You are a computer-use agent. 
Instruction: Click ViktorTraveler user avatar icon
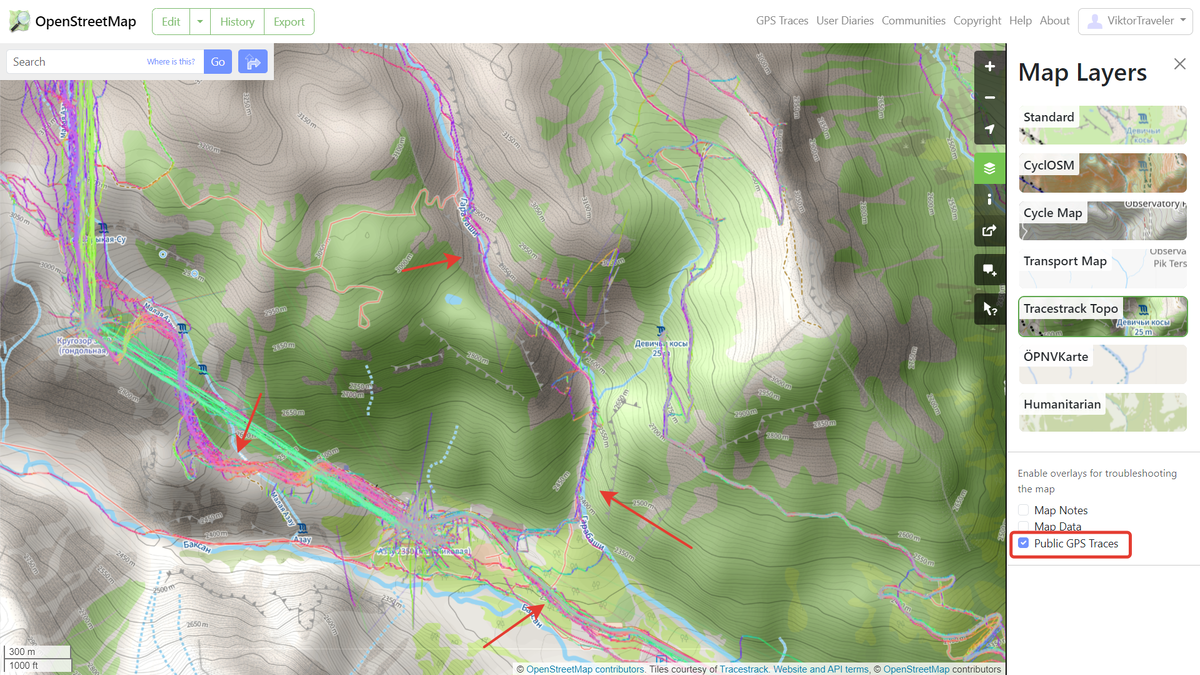tap(1095, 21)
